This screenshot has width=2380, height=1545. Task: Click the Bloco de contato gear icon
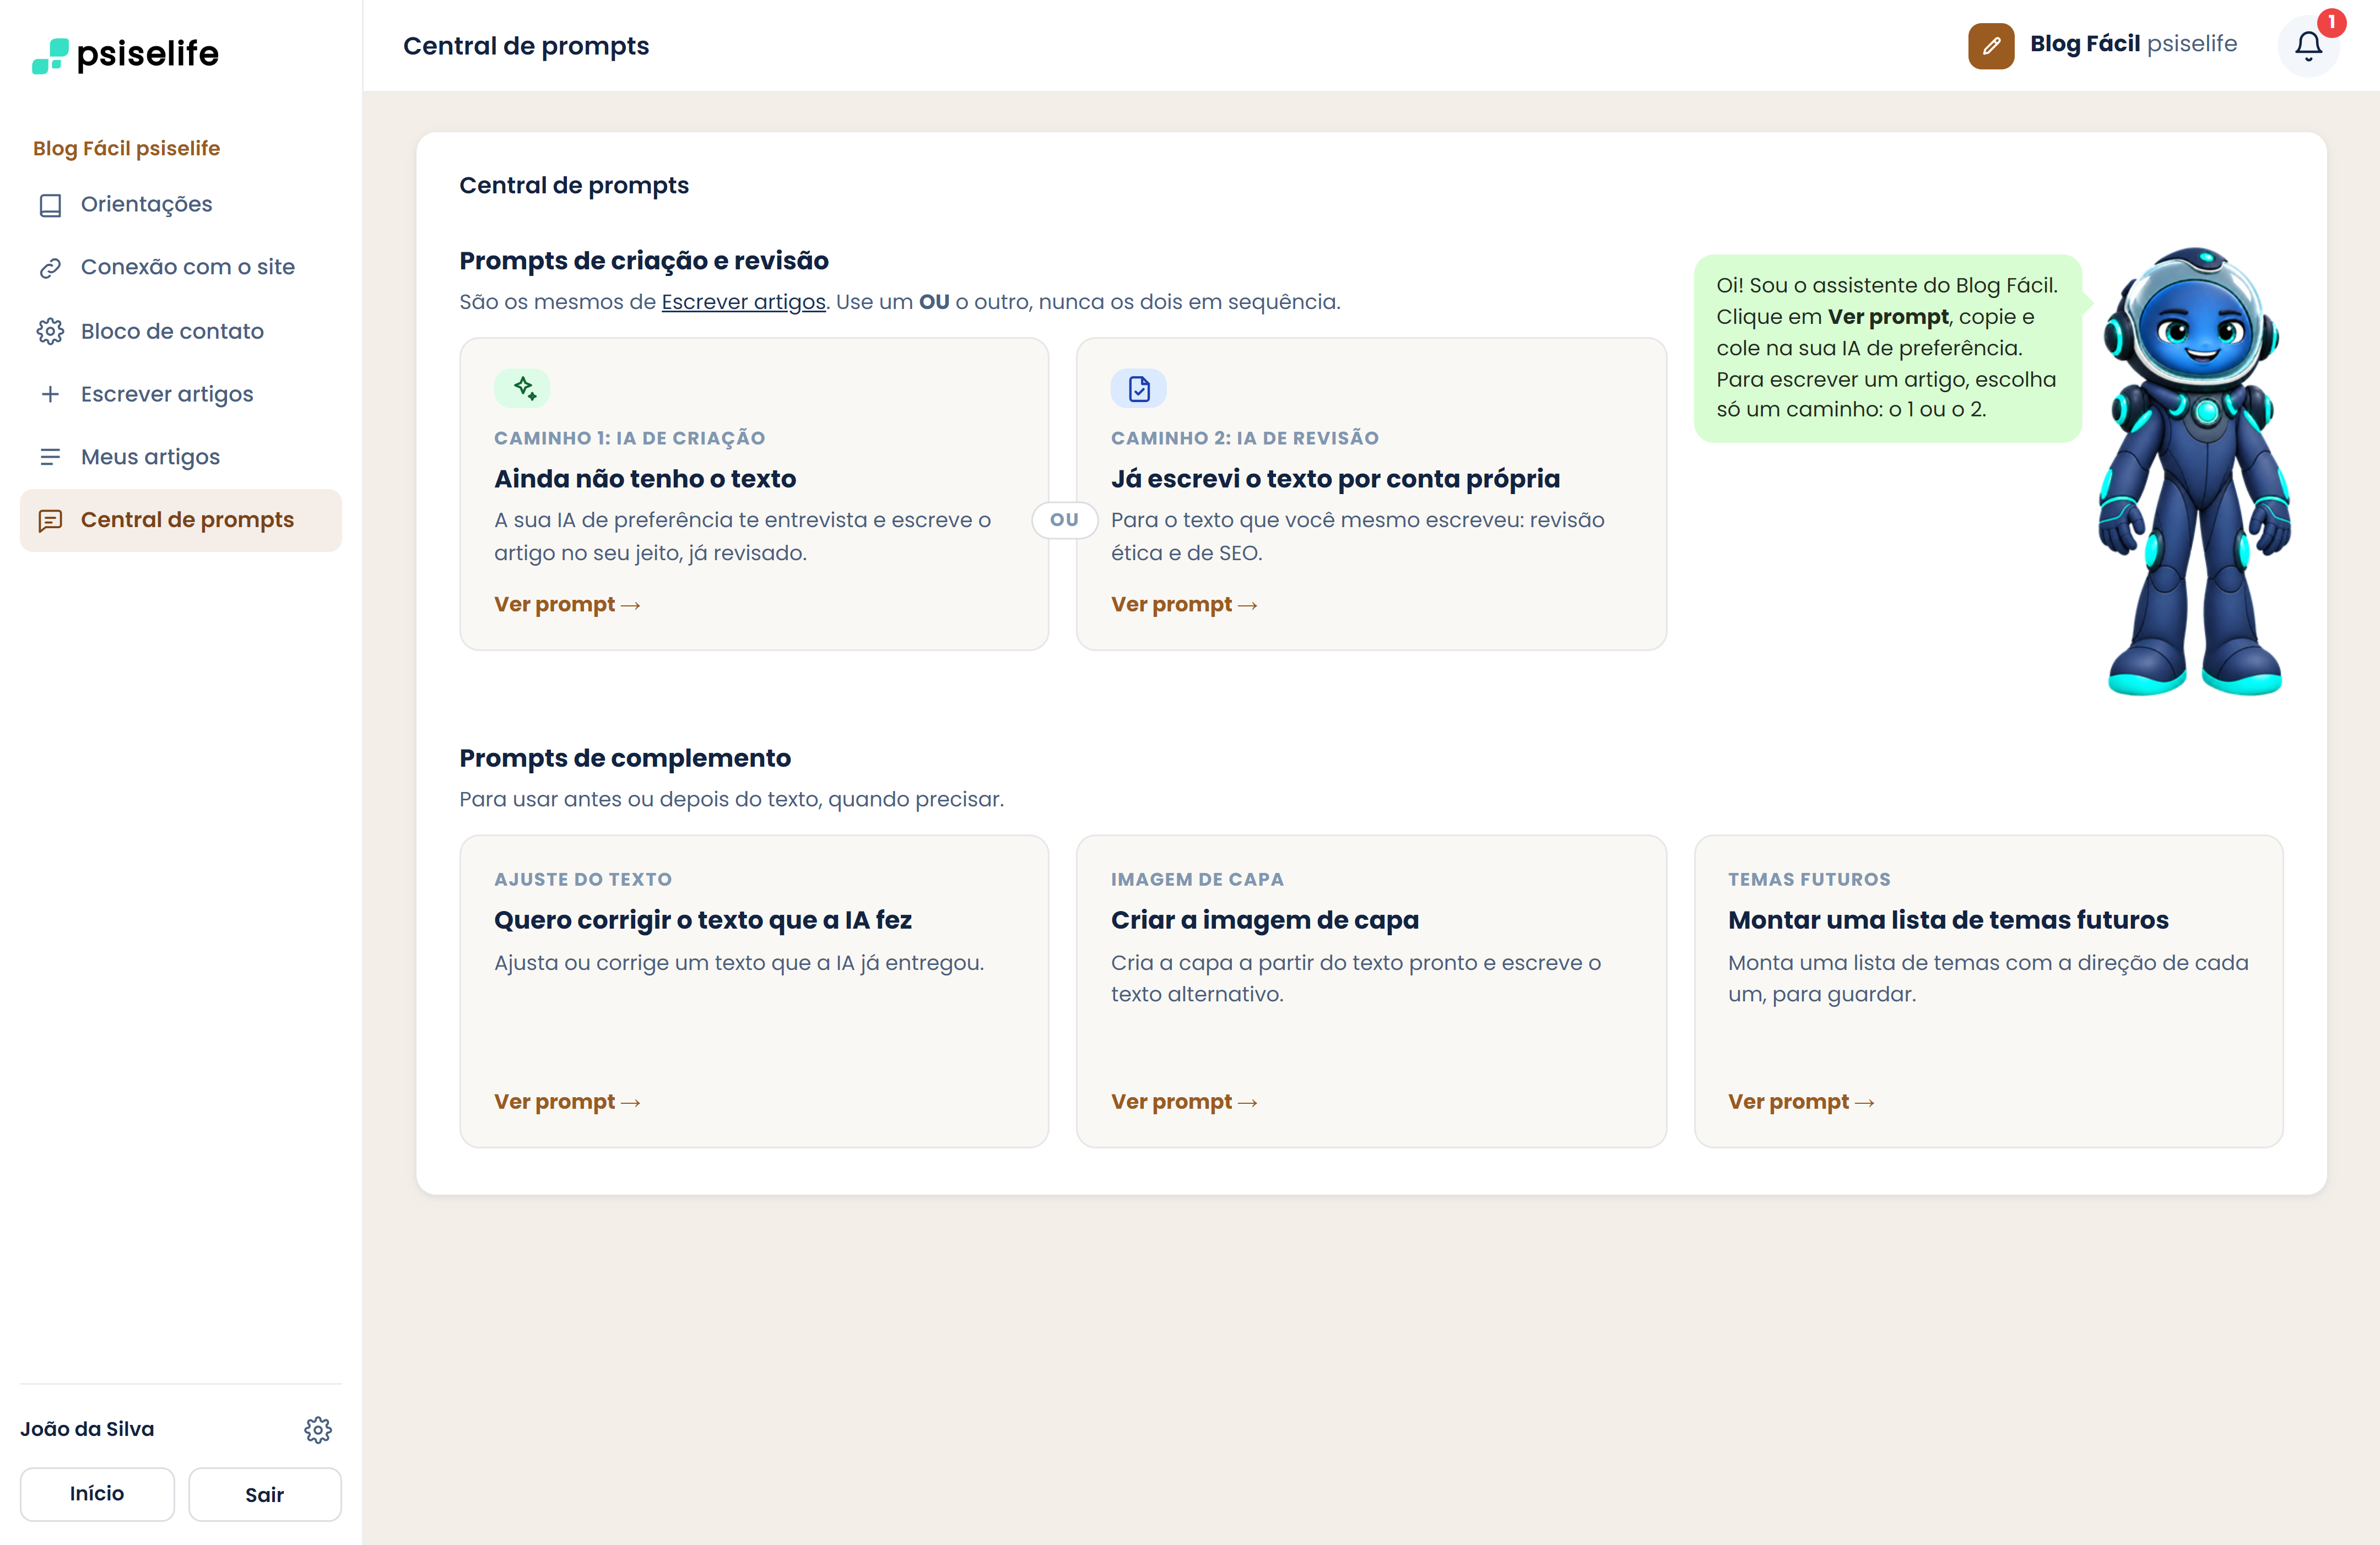[x=50, y=331]
